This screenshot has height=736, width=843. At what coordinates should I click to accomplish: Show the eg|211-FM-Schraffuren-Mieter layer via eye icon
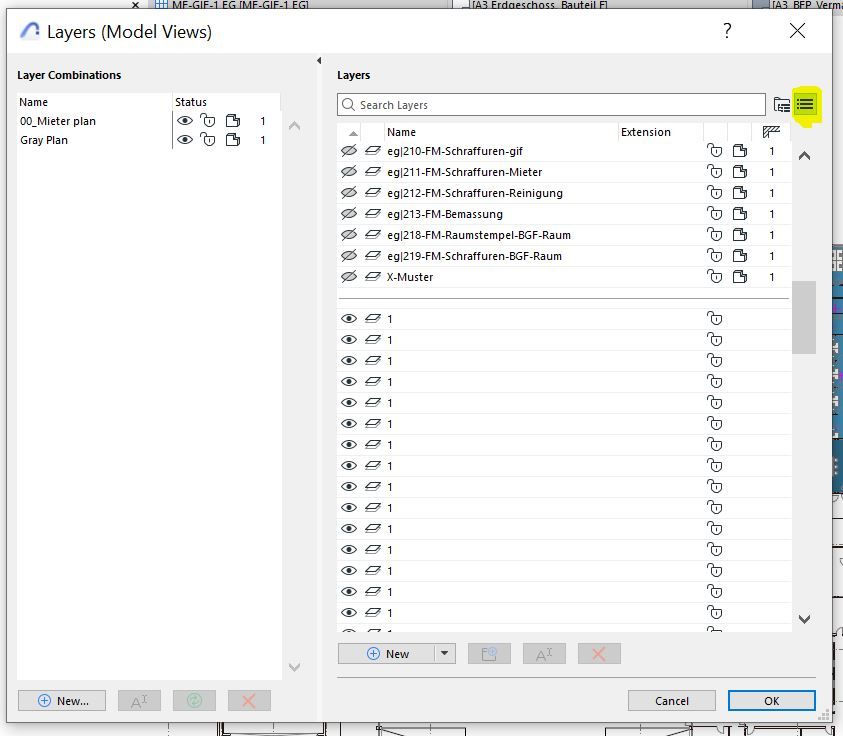point(349,172)
